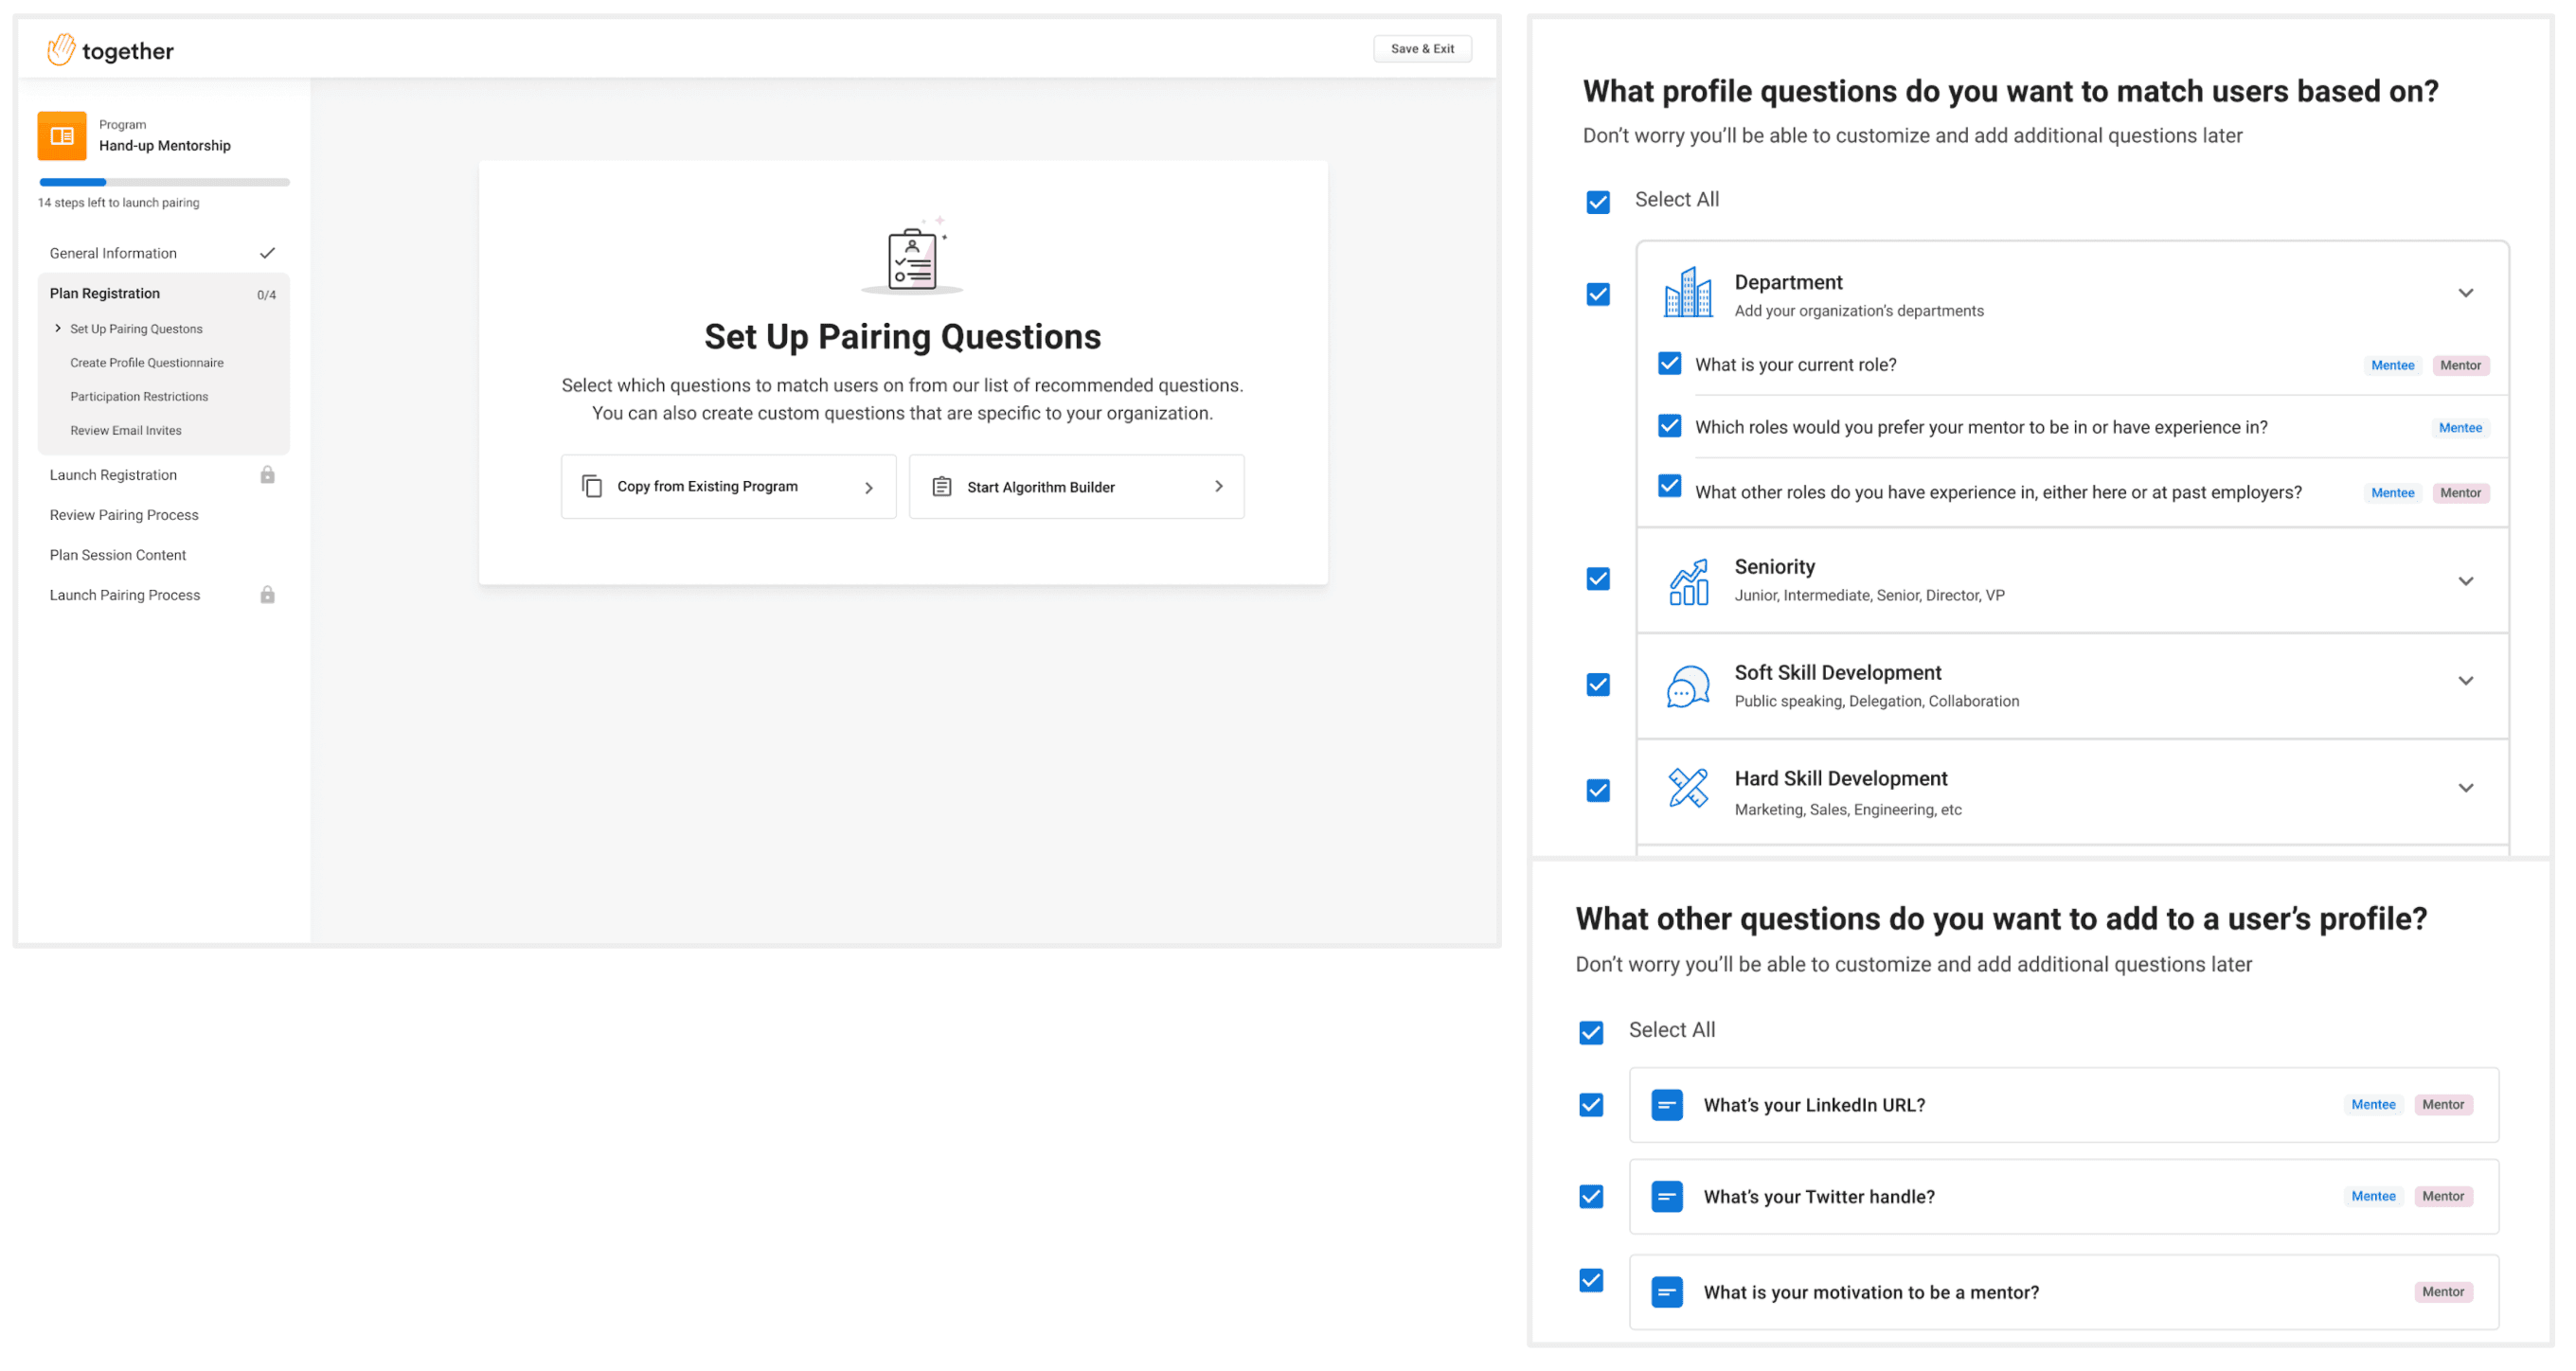The image size is (2576, 1371).
Task: Click the orange Program book icon
Action: click(x=62, y=135)
